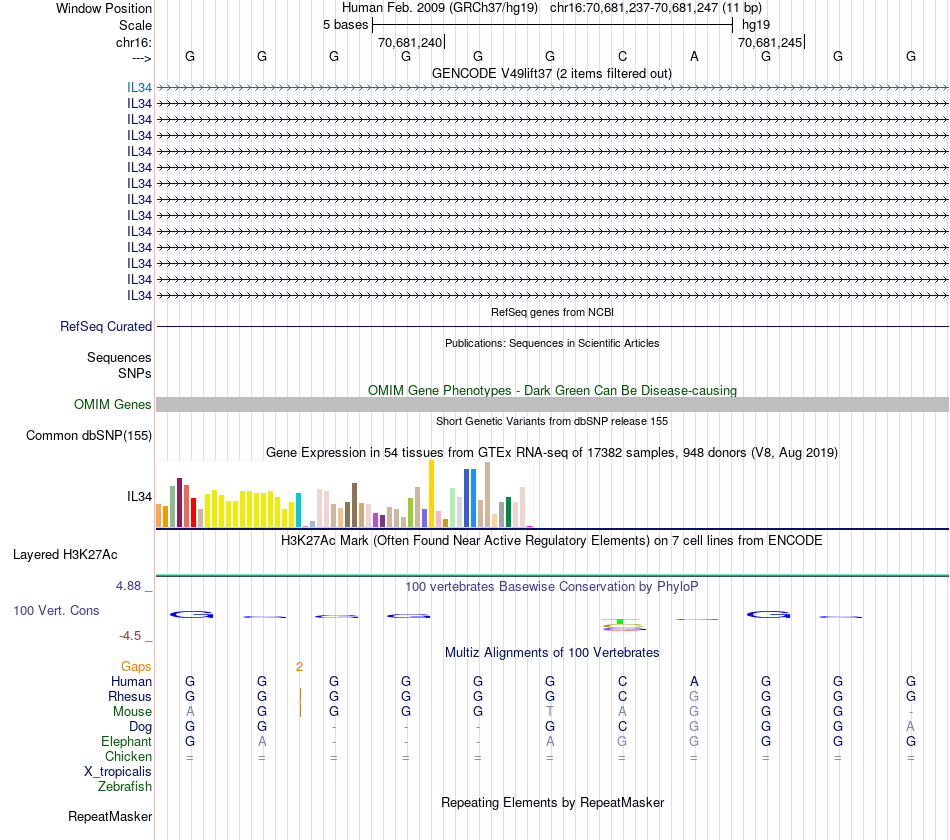
Task: Select the X_tropicalis species row label
Action: pyautogui.click(x=118, y=772)
